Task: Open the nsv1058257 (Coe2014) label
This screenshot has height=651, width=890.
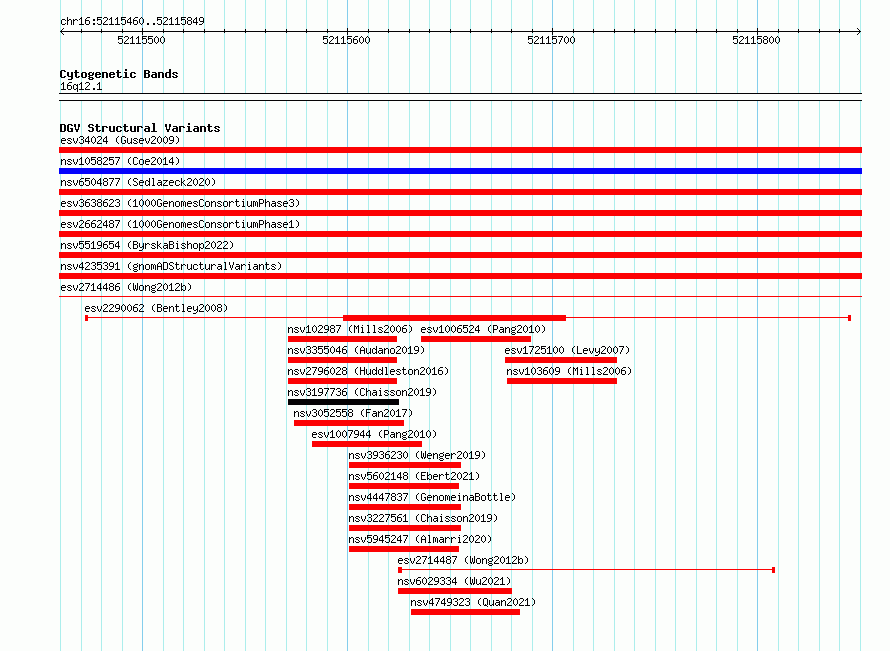Action: pyautogui.click(x=120, y=161)
